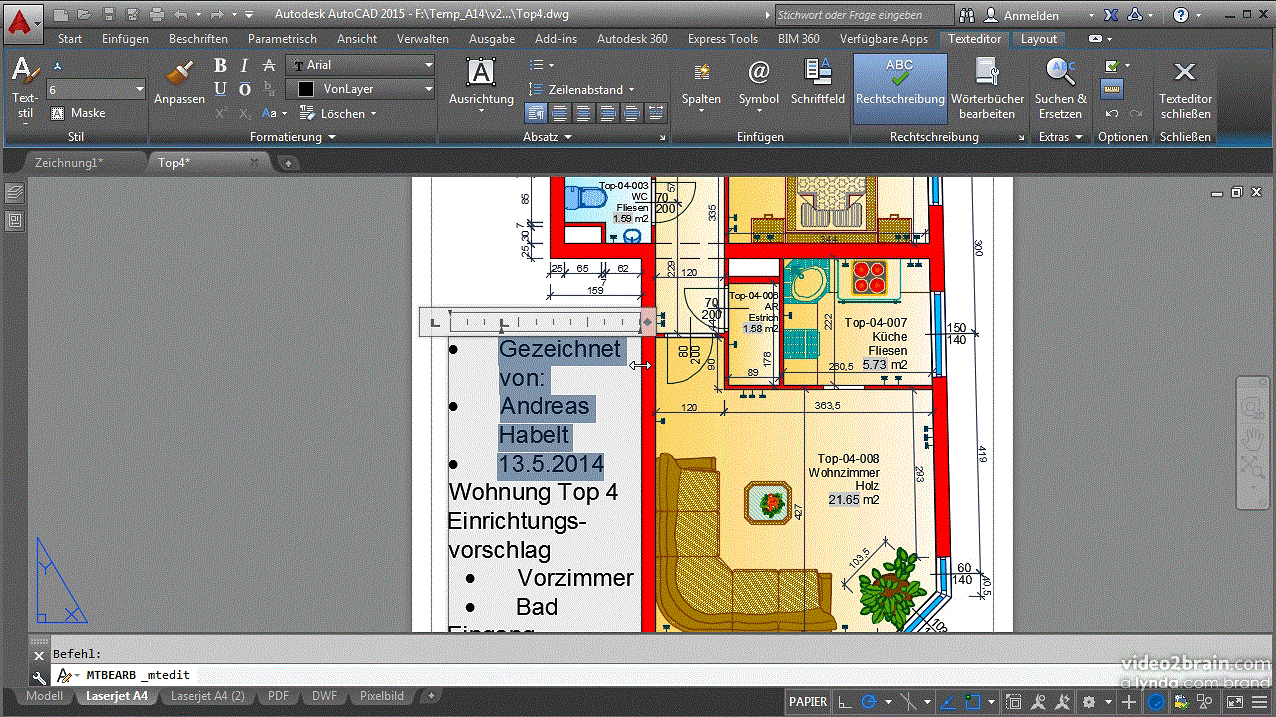Click the PAPIER status bar button
The image size is (1276, 717).
click(808, 702)
